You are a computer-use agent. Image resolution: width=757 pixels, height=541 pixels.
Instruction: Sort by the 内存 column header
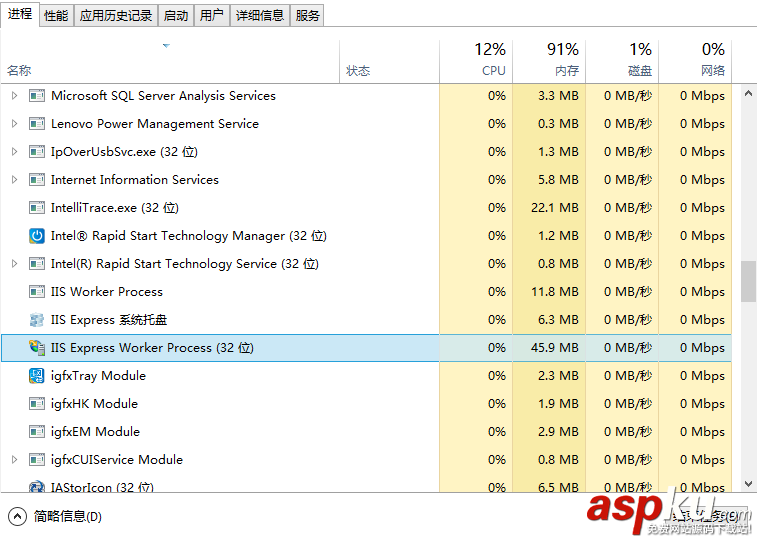click(549, 62)
